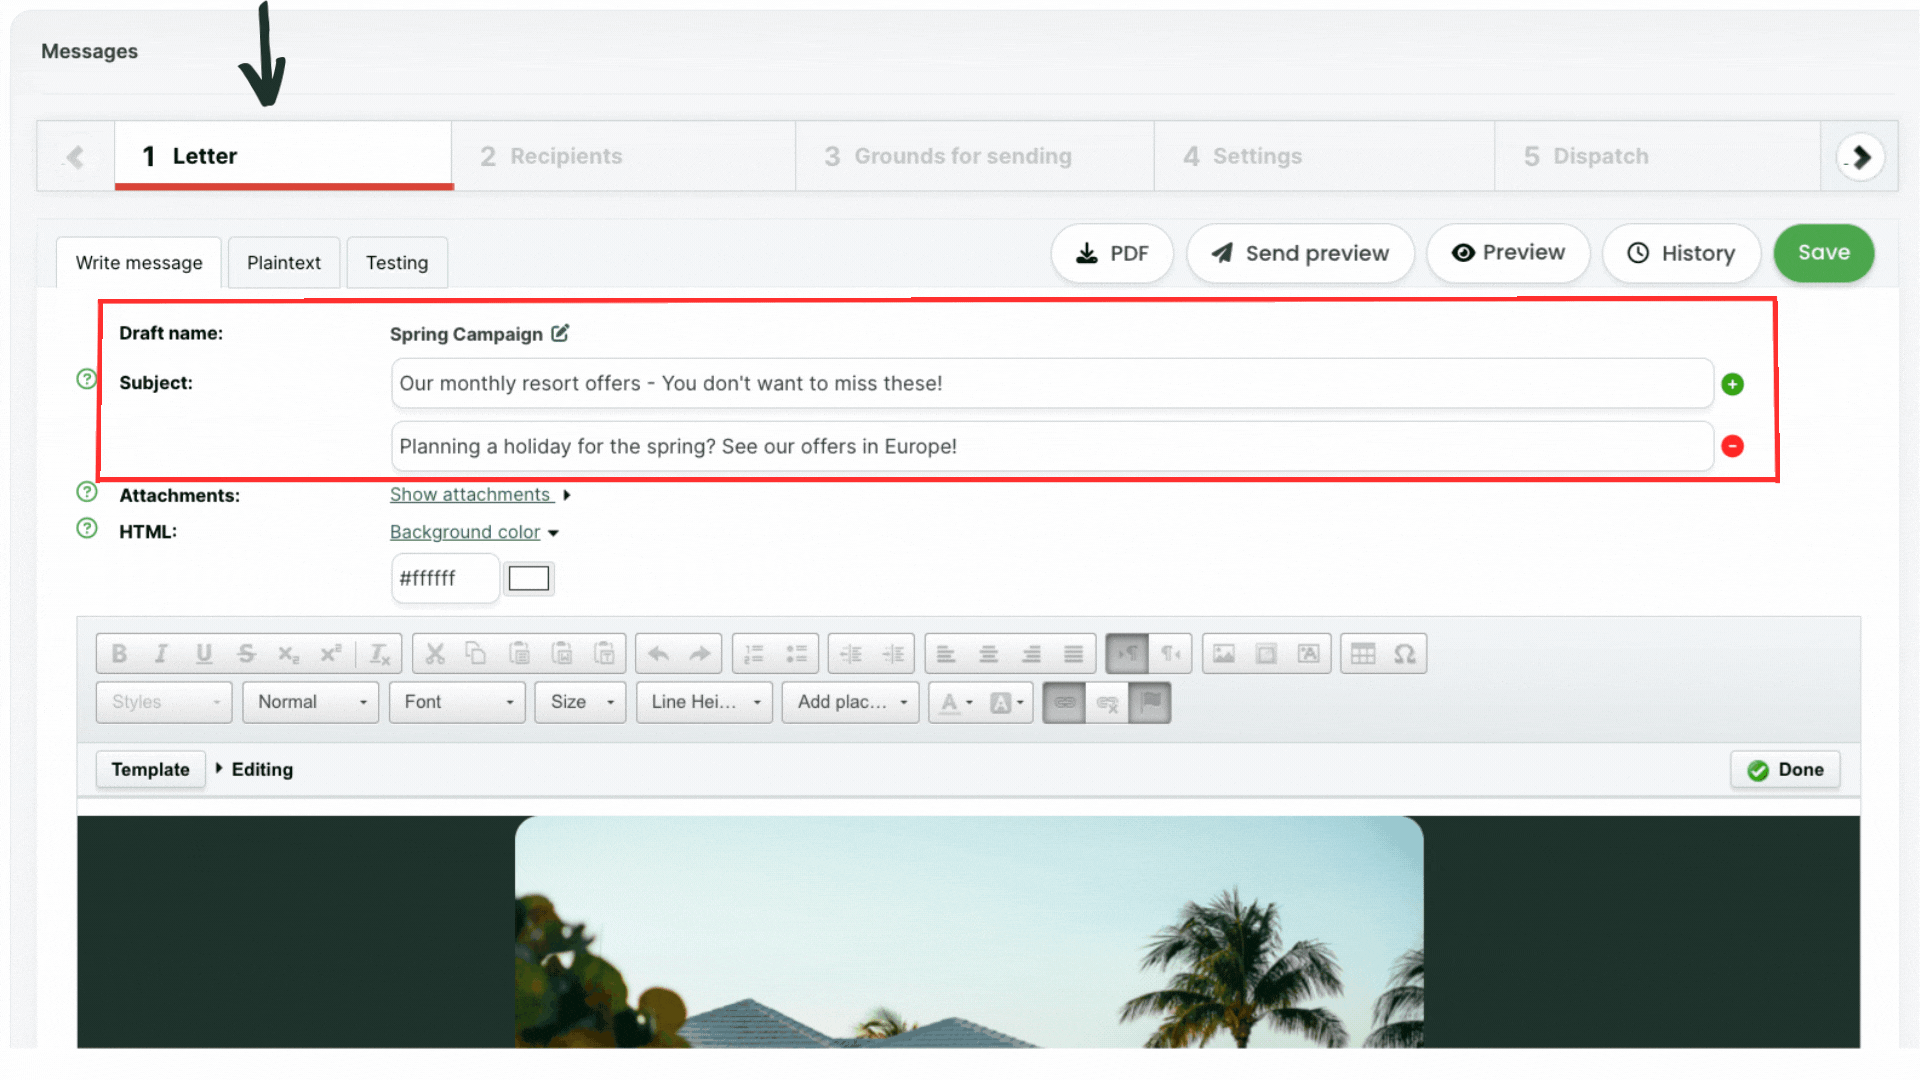The image size is (1920, 1080).
Task: Click the white background color swatch
Action: 528,578
